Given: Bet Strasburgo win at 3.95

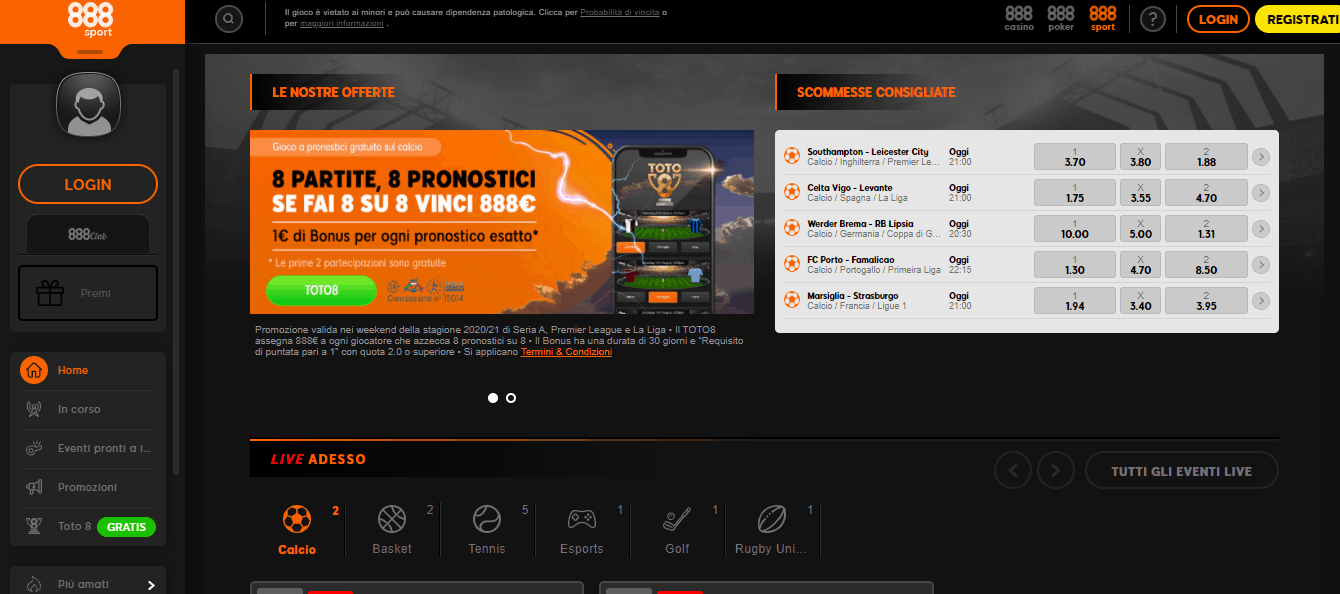Looking at the screenshot, I should (1206, 301).
